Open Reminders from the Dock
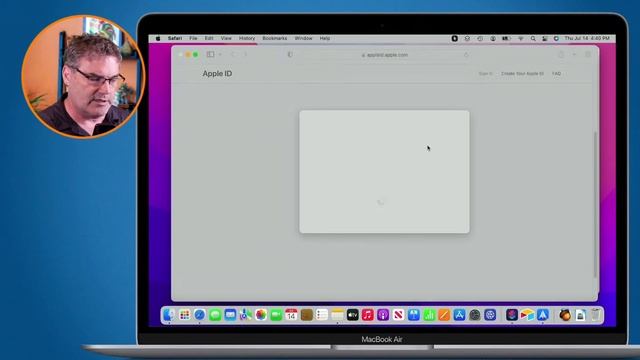The height and width of the screenshot is (360, 640). coord(322,315)
